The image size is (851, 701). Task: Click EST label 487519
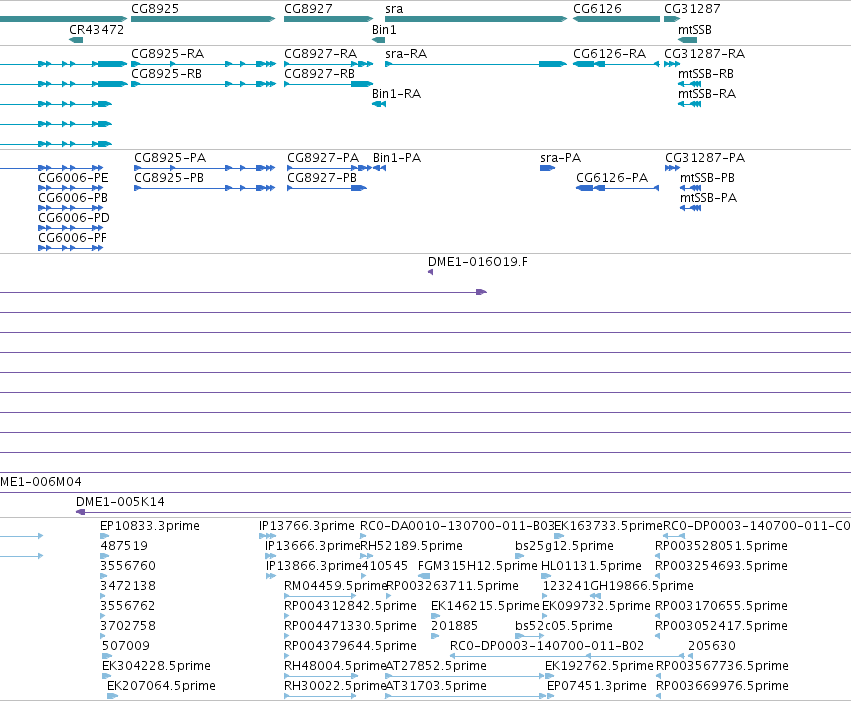click(x=124, y=546)
